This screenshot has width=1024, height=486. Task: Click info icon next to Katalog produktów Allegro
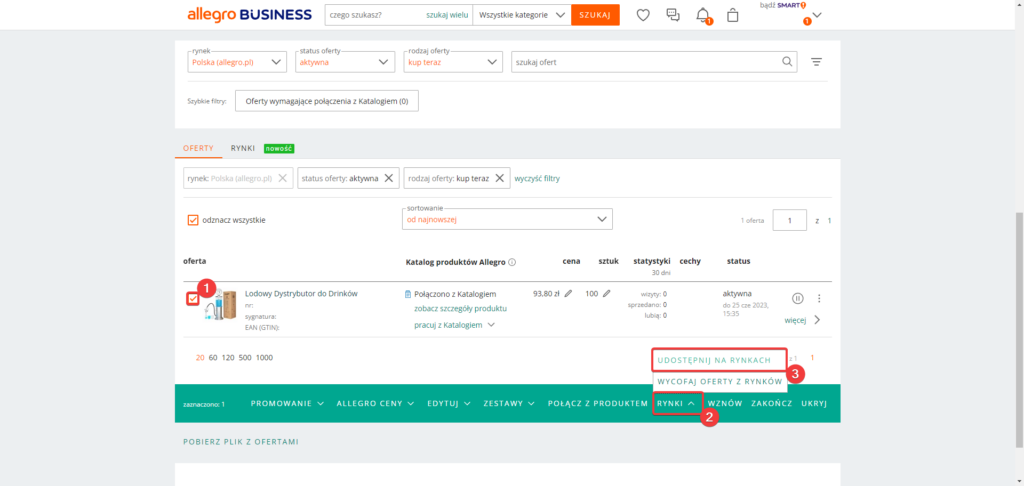click(x=512, y=262)
